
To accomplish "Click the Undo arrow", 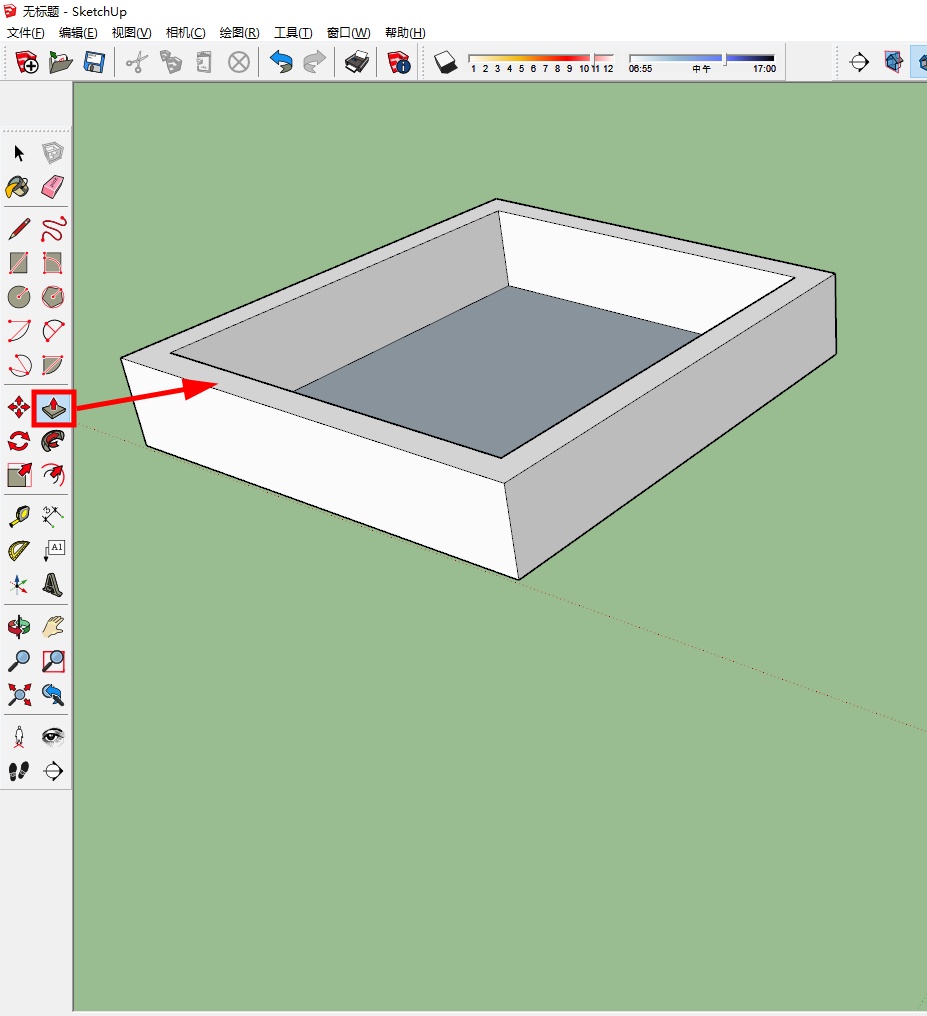I will coord(280,62).
